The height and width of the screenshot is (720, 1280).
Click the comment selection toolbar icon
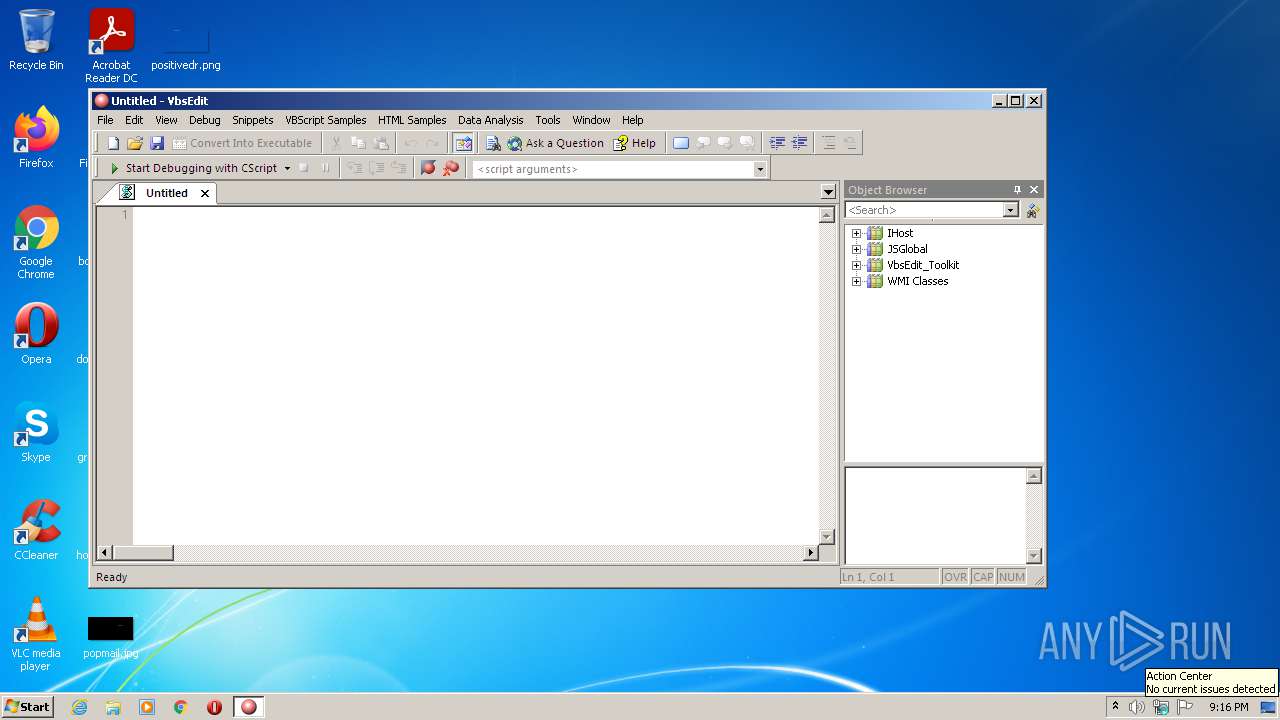(828, 143)
